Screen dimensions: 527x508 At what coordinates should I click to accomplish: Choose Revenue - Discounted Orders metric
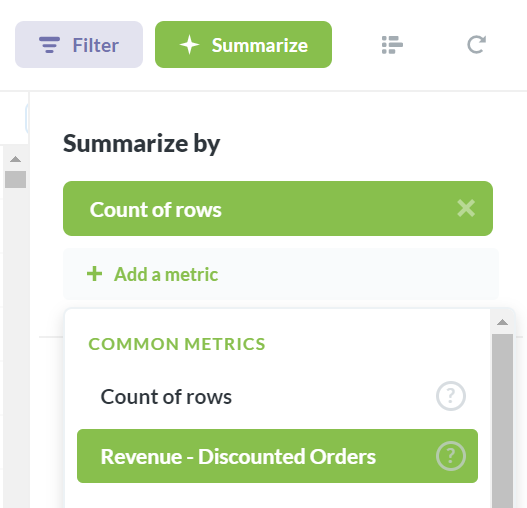click(x=277, y=456)
